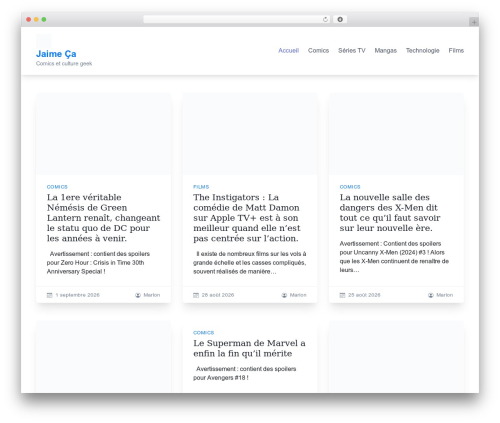Go to Séries TV section

pyautogui.click(x=352, y=50)
